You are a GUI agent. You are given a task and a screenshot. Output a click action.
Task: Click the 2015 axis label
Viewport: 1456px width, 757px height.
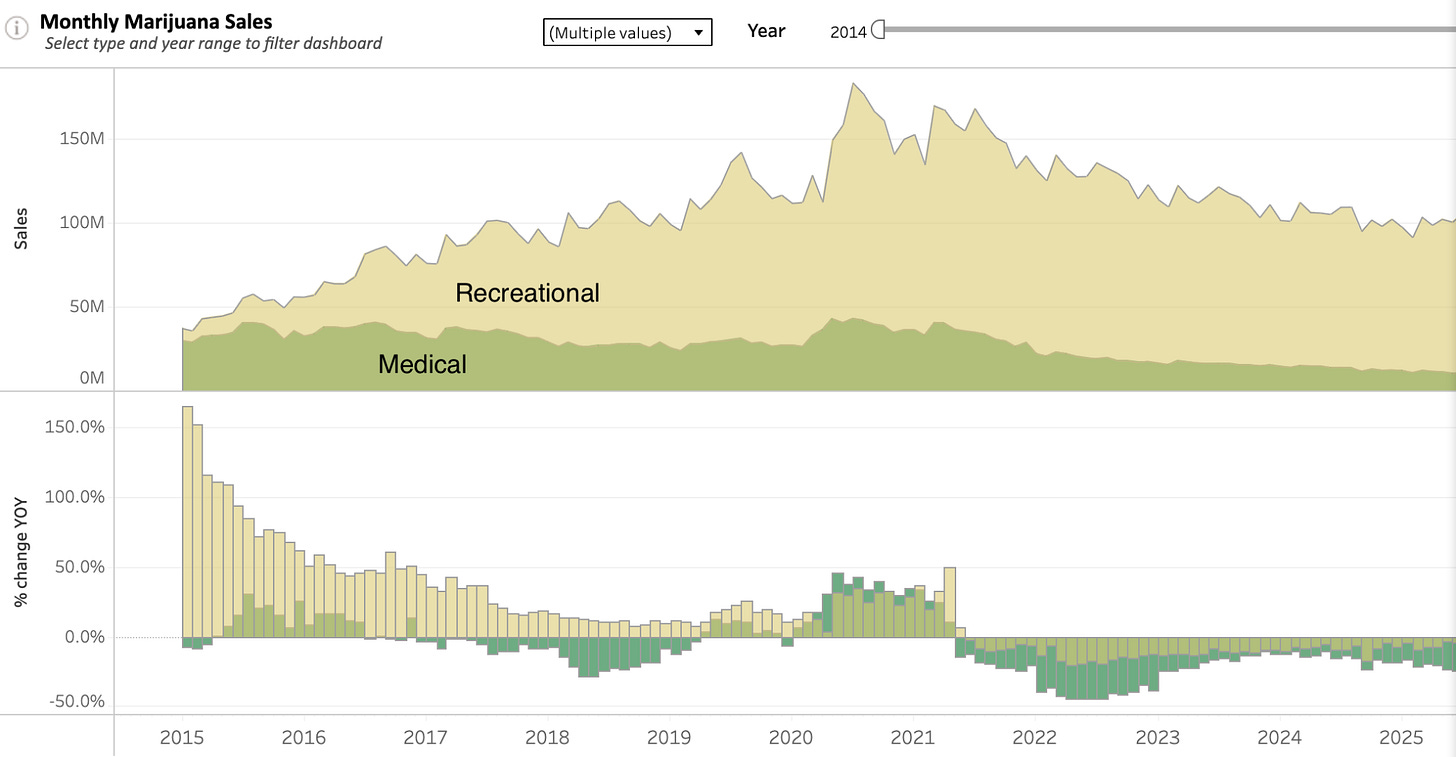(181, 737)
